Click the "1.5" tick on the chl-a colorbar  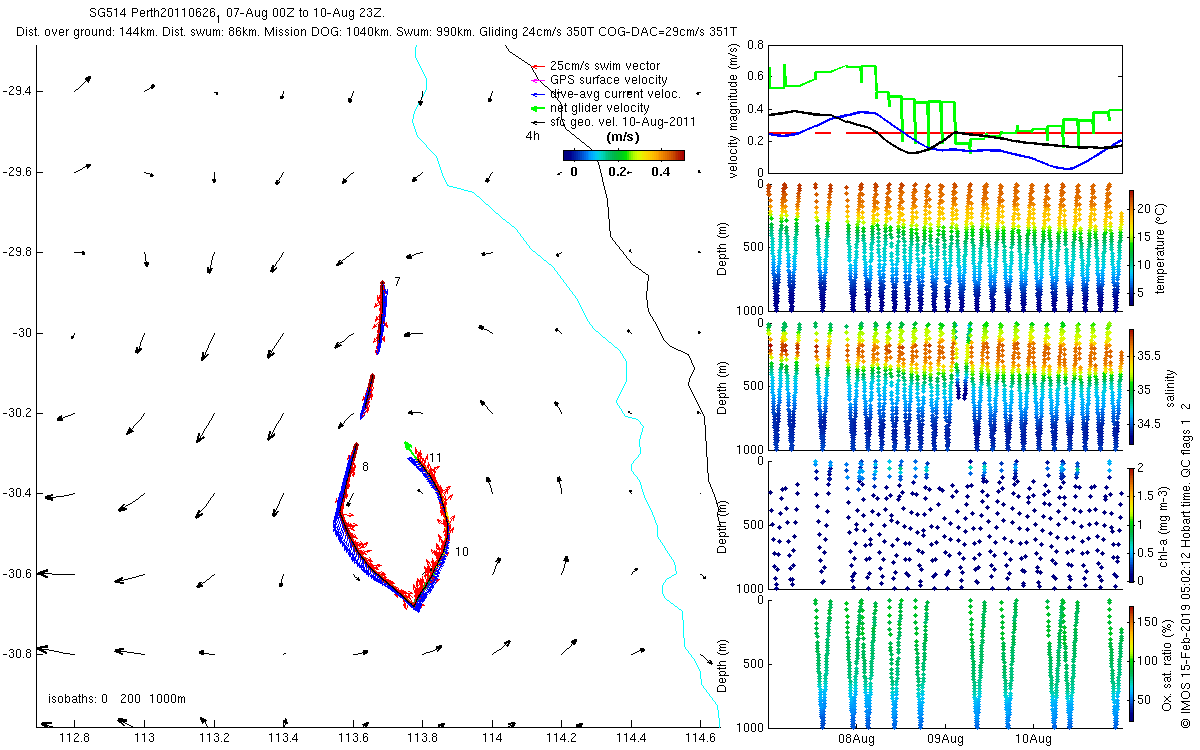[1148, 494]
